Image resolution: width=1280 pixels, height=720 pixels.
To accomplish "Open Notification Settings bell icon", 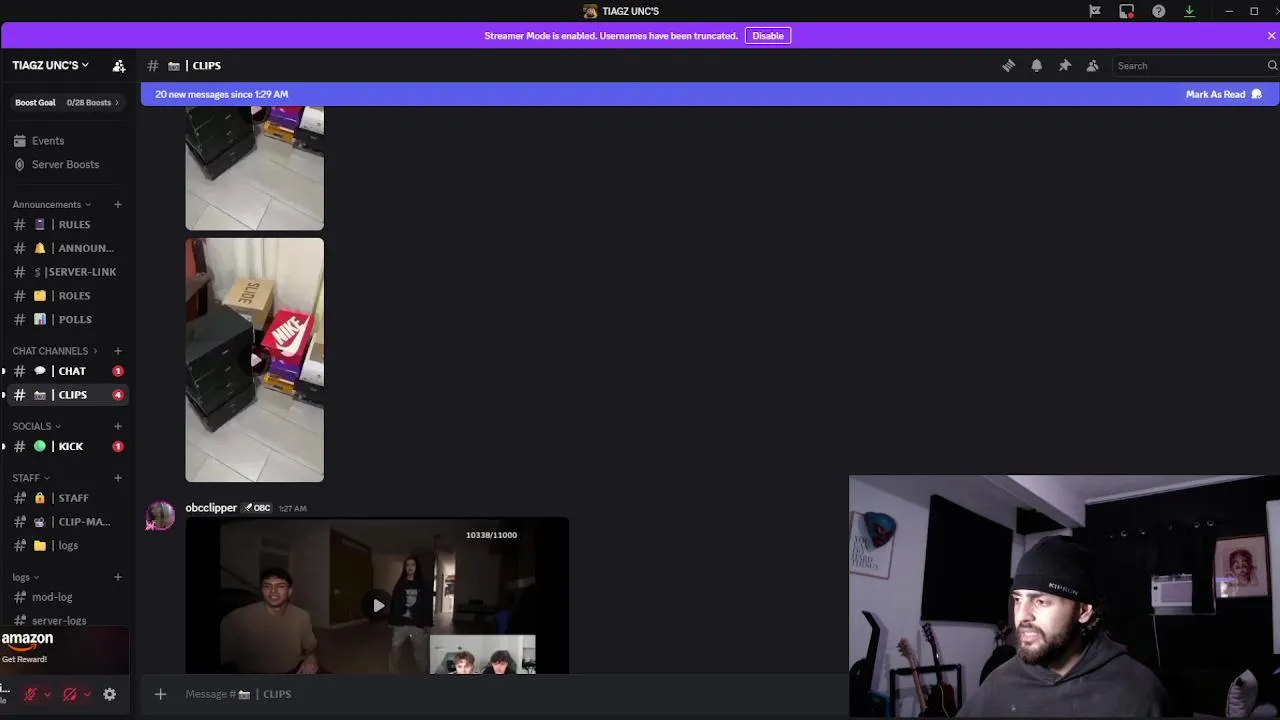I will click(1036, 66).
